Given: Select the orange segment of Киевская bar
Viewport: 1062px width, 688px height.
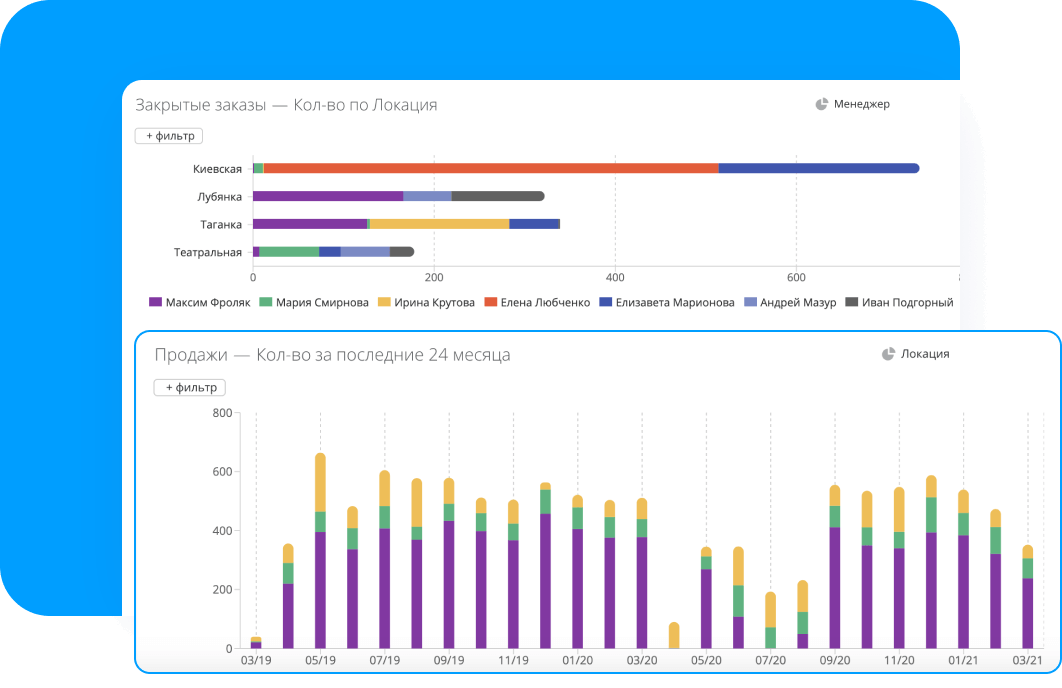Looking at the screenshot, I should [490, 168].
